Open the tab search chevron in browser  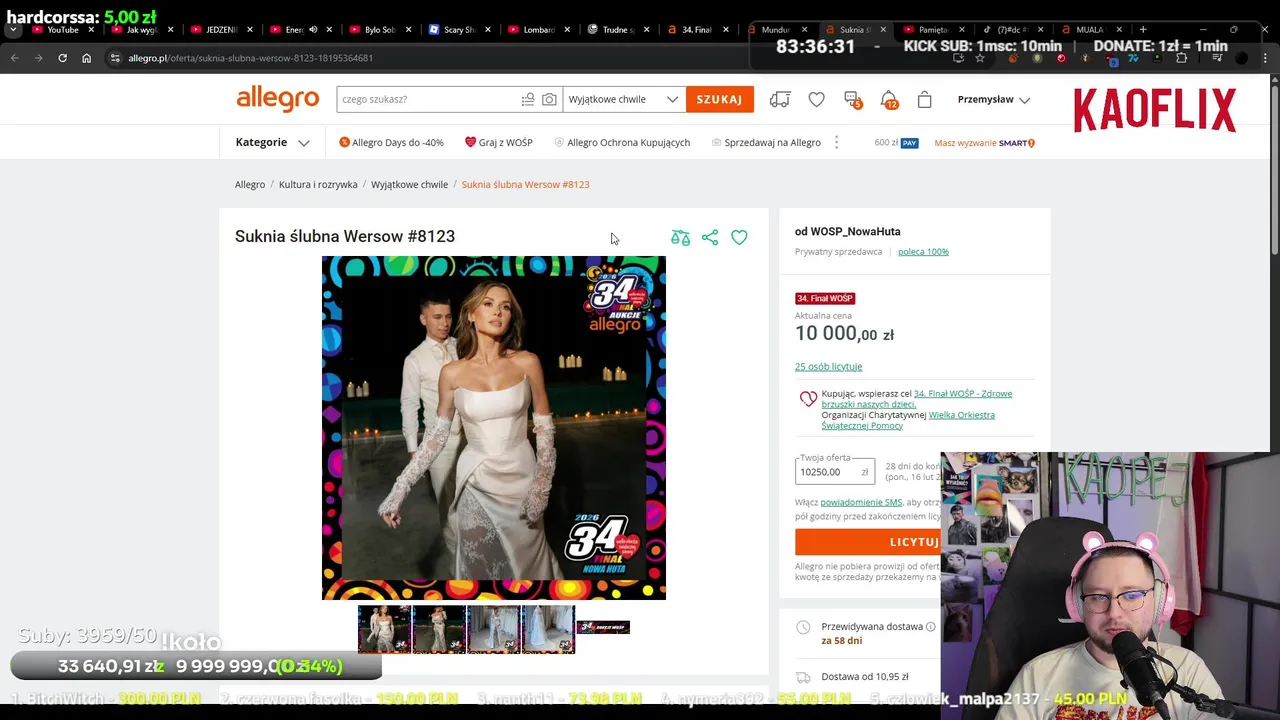click(14, 30)
